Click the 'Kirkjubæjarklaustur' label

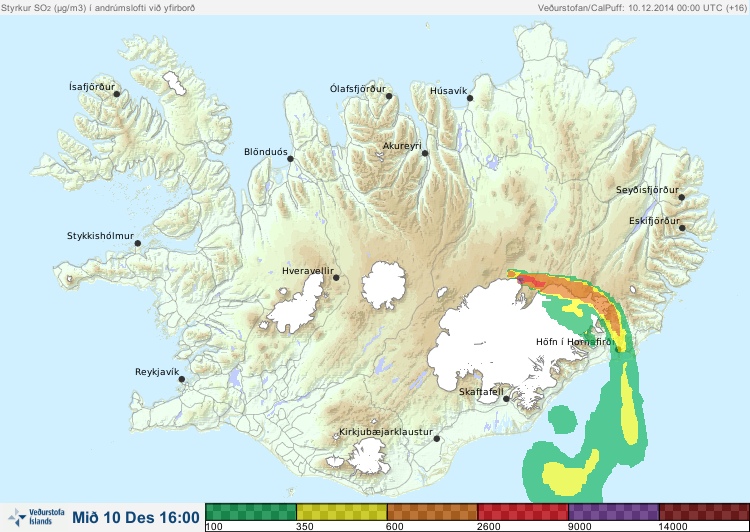pyautogui.click(x=386, y=432)
